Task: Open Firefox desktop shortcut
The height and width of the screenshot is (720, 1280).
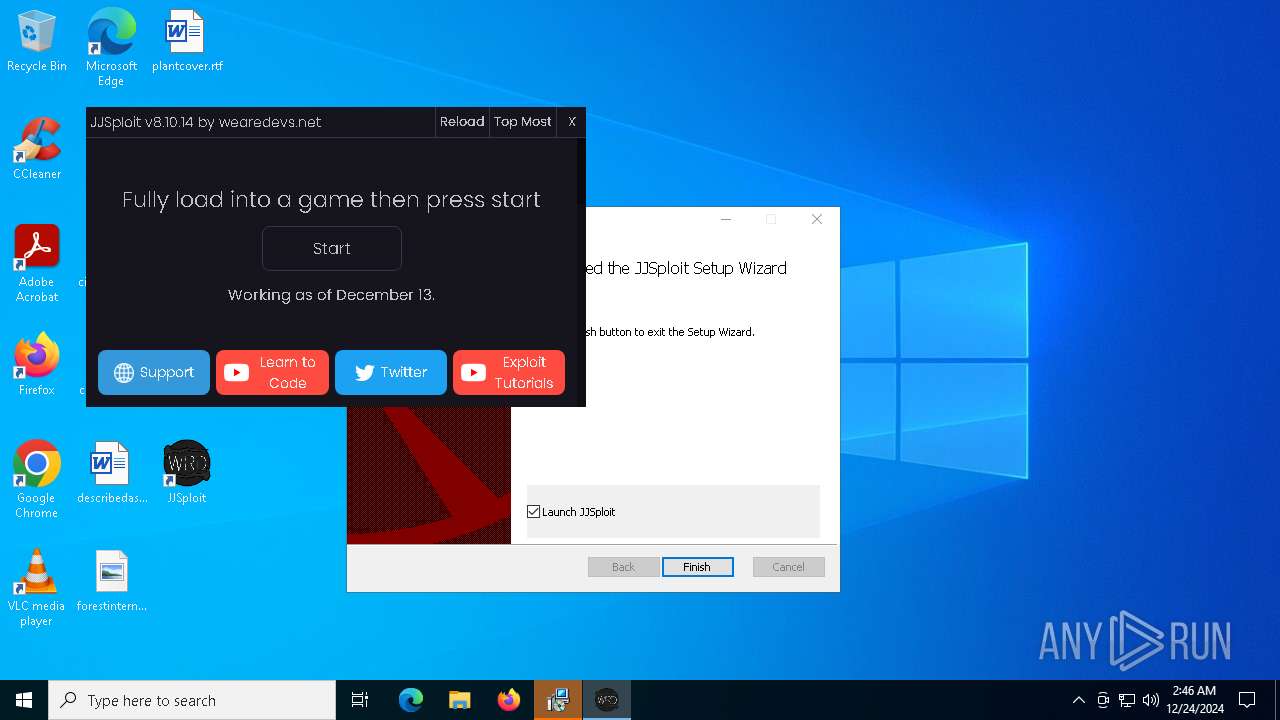Action: (37, 365)
